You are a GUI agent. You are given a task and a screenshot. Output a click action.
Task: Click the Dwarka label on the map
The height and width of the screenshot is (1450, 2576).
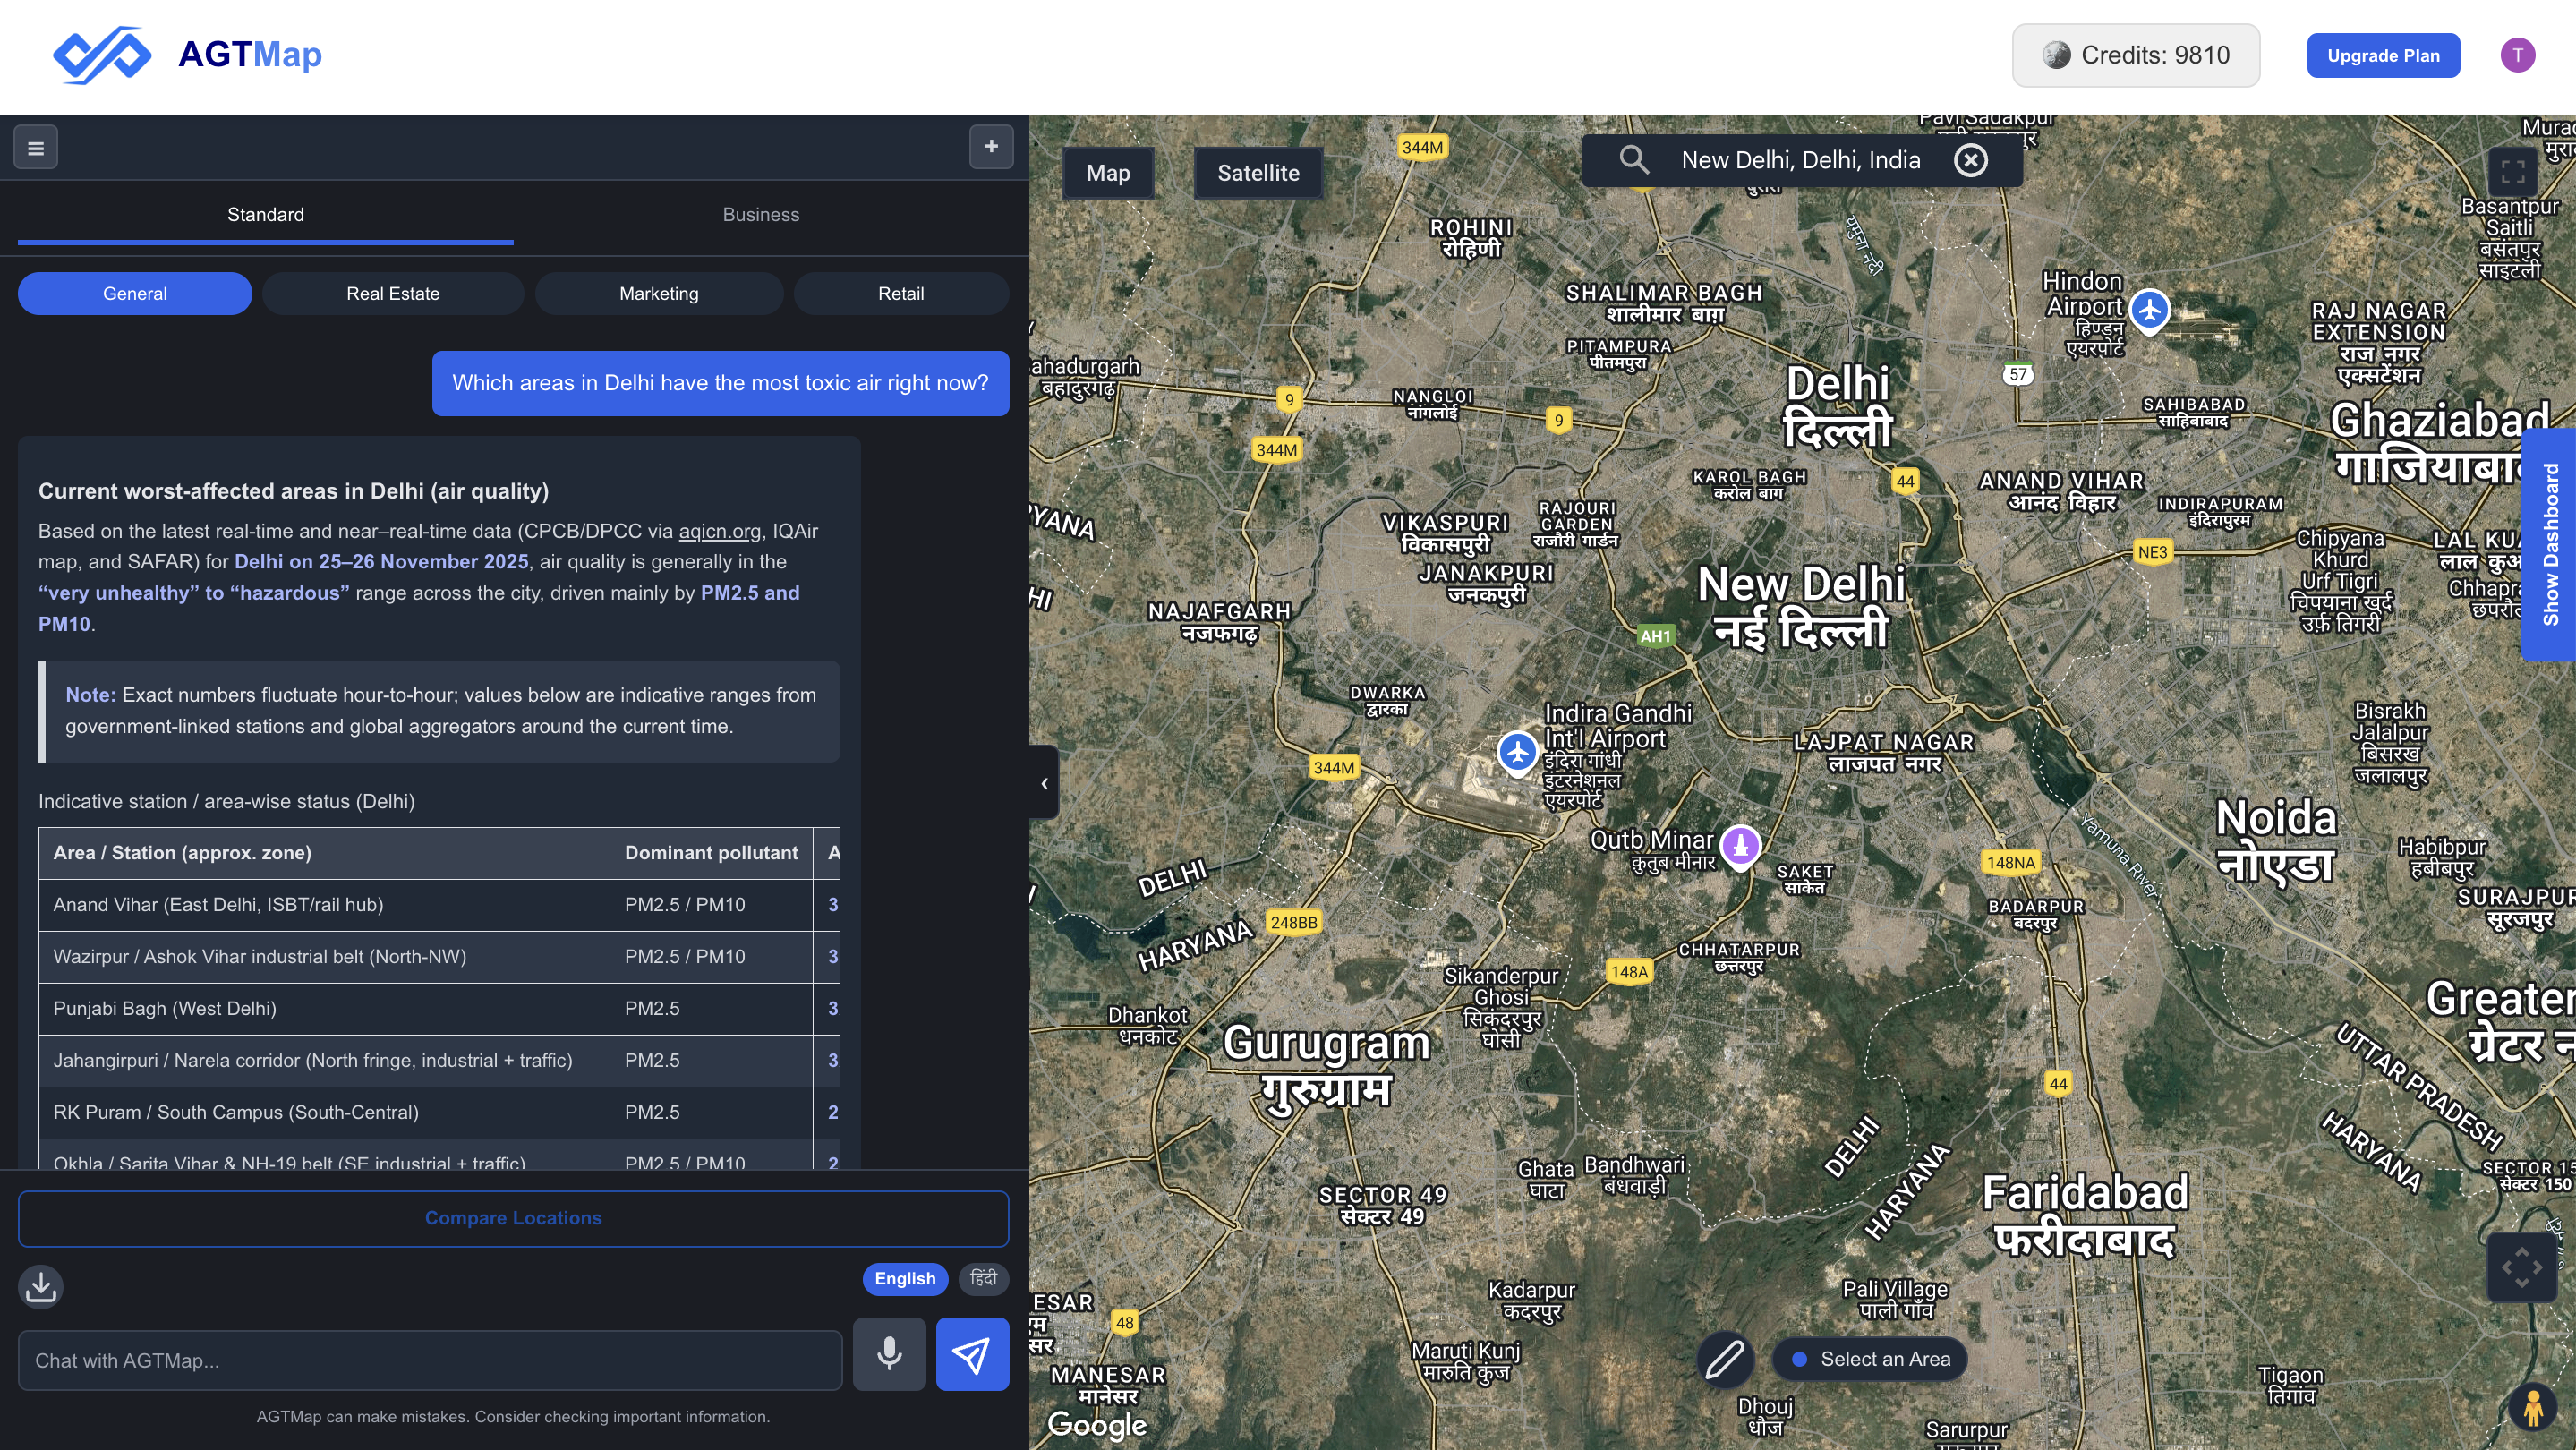pos(1388,700)
